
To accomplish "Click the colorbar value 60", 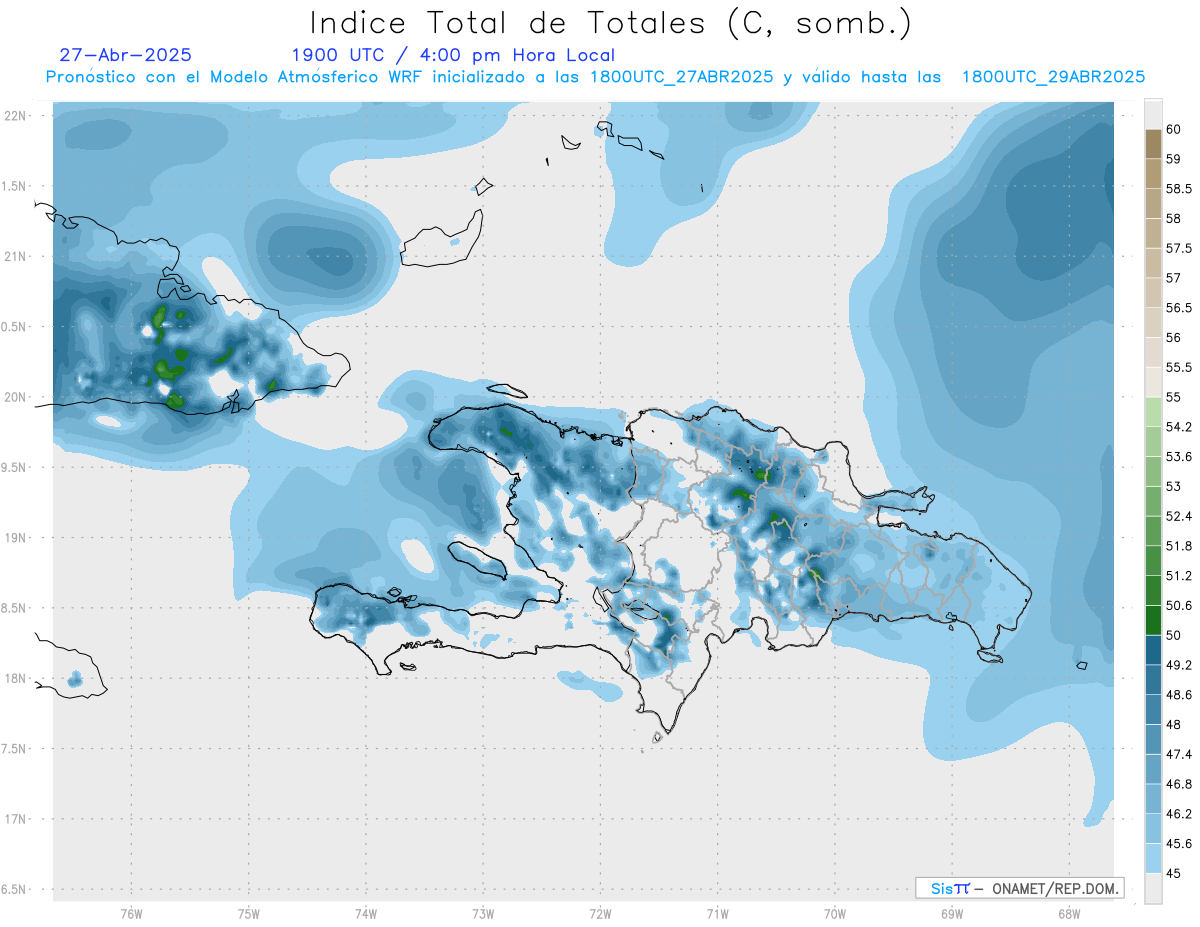I will [x=1174, y=129].
